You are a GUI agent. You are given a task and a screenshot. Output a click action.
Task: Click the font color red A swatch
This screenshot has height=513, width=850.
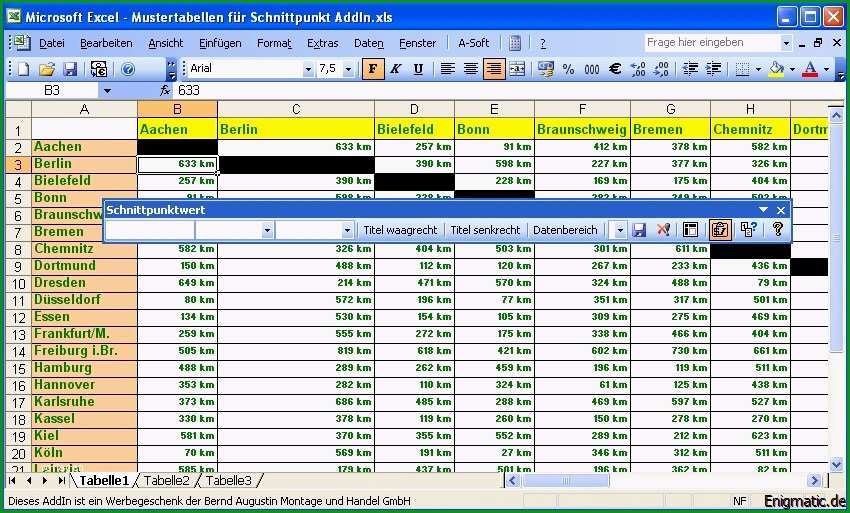[810, 69]
